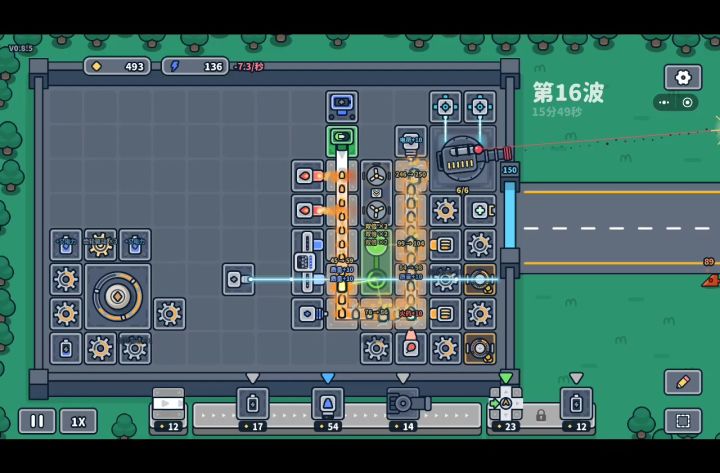720x473 pixels.
Task: Select the standalone laser emitter tile
Action: click(238, 279)
